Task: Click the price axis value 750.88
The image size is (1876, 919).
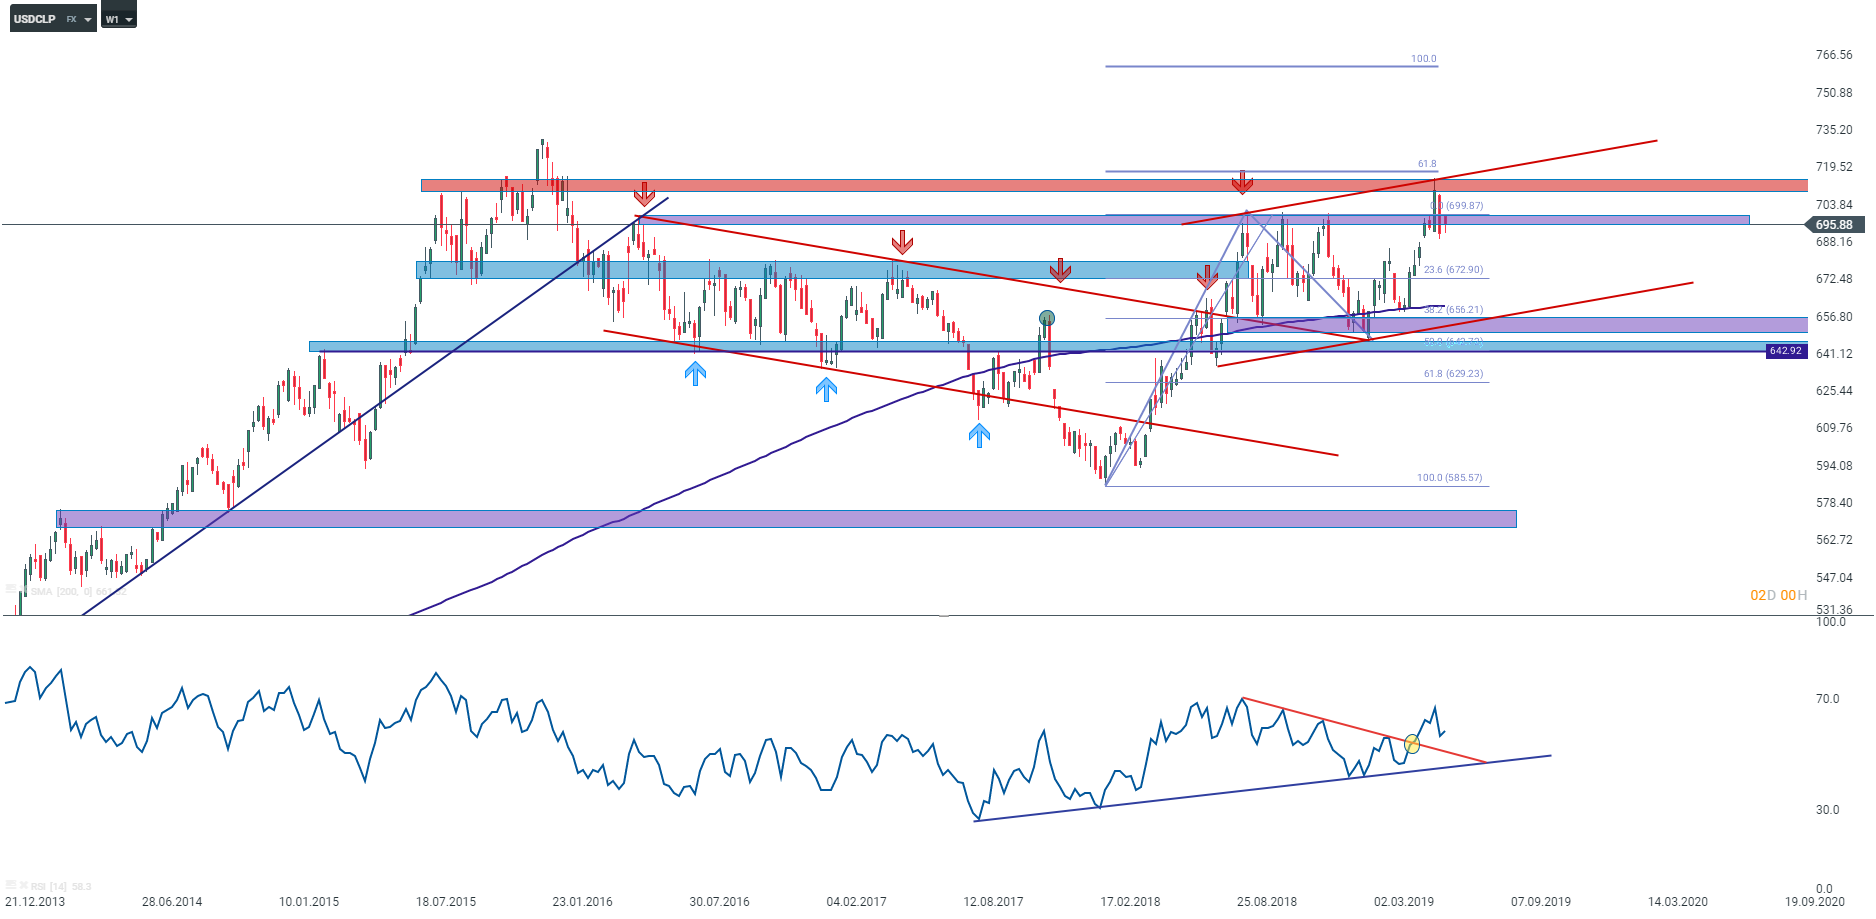Action: coord(1834,93)
